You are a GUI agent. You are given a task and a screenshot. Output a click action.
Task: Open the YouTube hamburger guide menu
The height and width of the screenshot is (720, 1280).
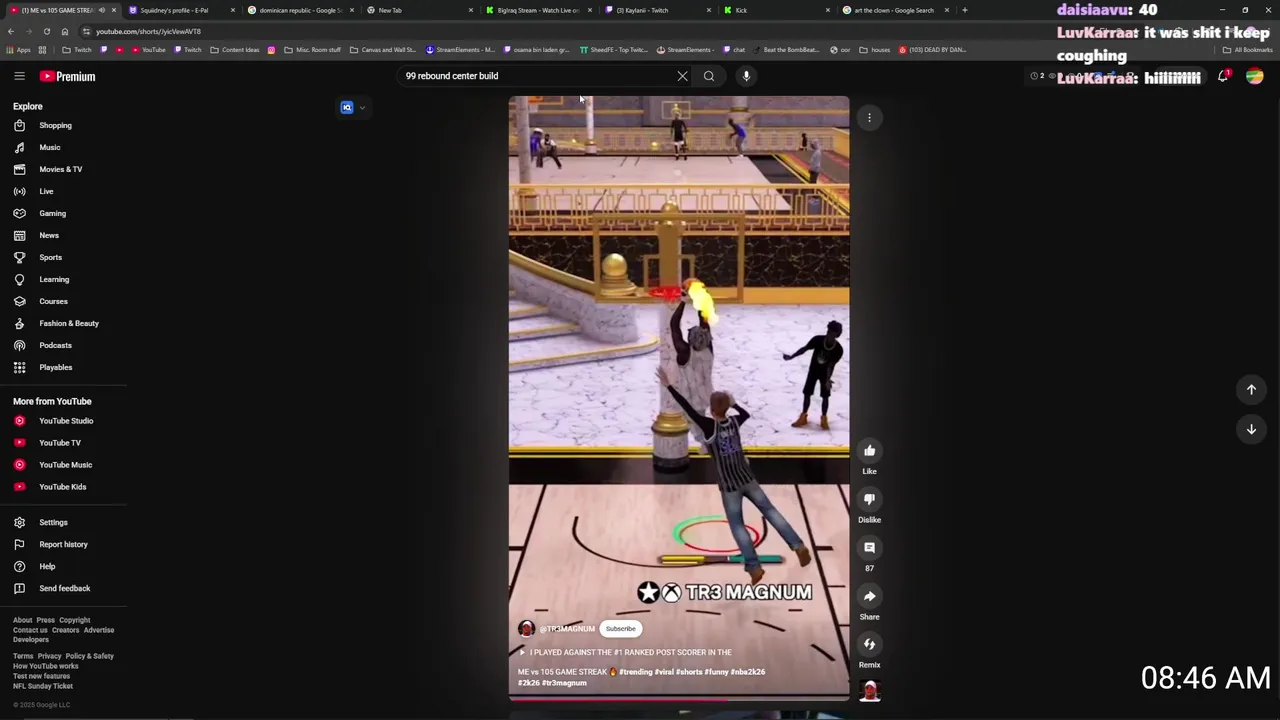tap(19, 76)
